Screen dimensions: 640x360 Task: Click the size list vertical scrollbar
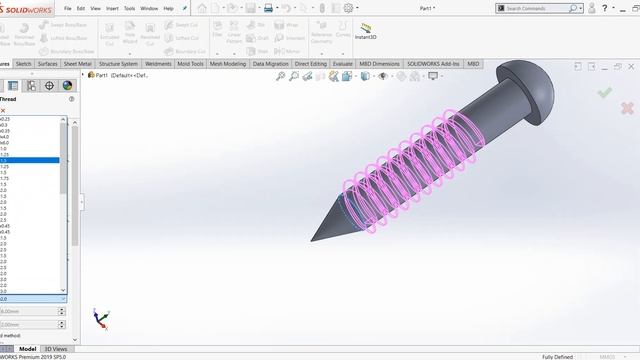point(63,159)
